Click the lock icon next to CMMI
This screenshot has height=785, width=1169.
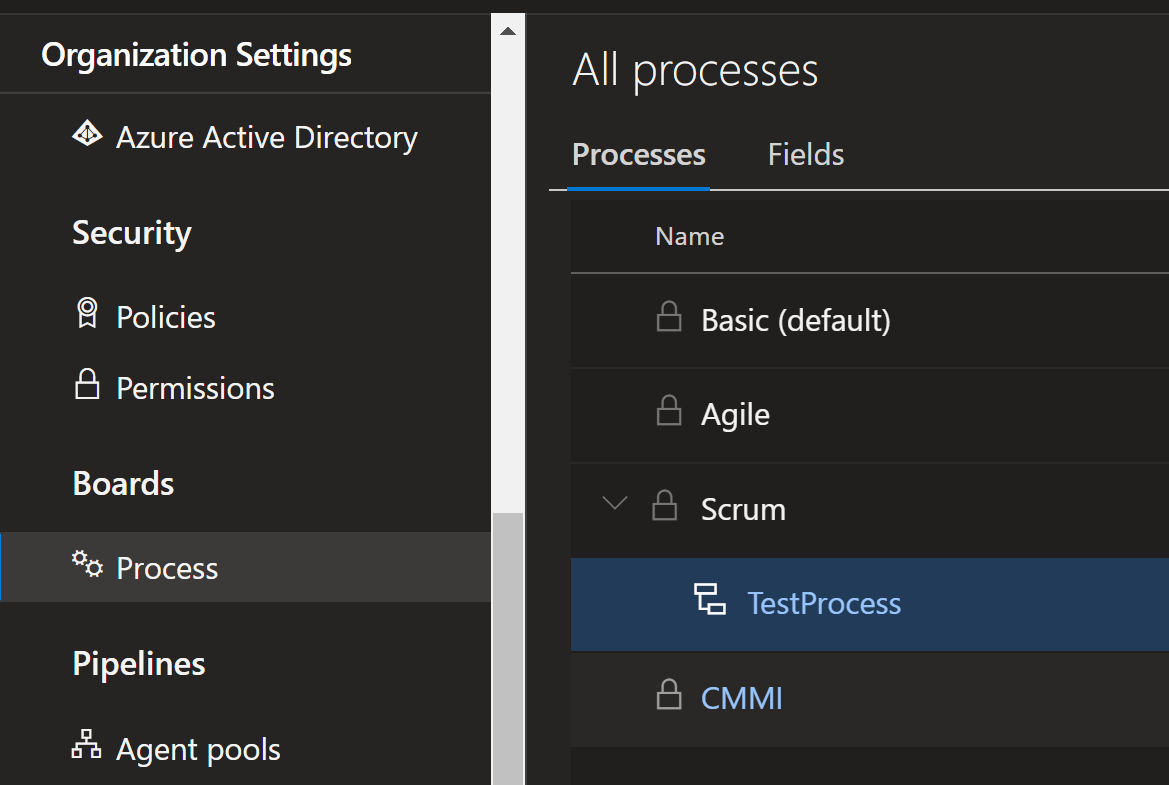668,695
